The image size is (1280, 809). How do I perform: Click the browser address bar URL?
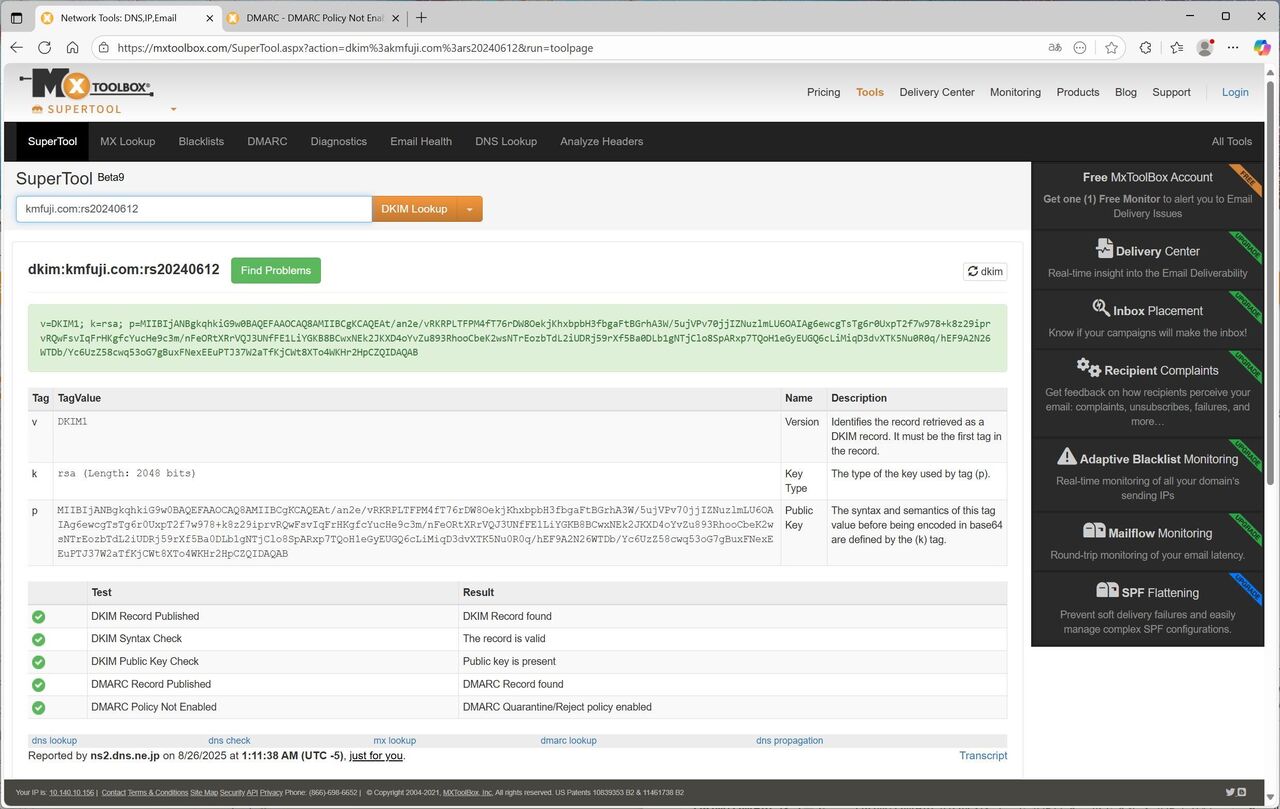tap(355, 47)
